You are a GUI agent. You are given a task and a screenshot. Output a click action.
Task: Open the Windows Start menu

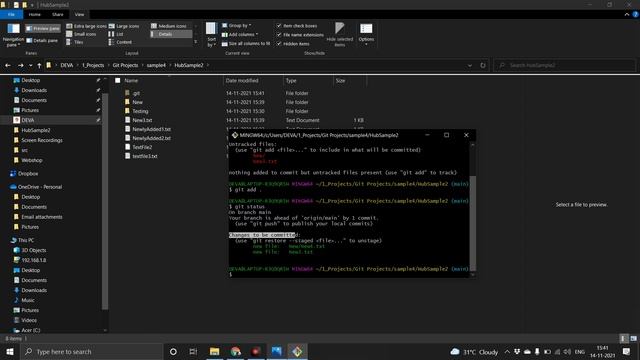click(x=9, y=351)
